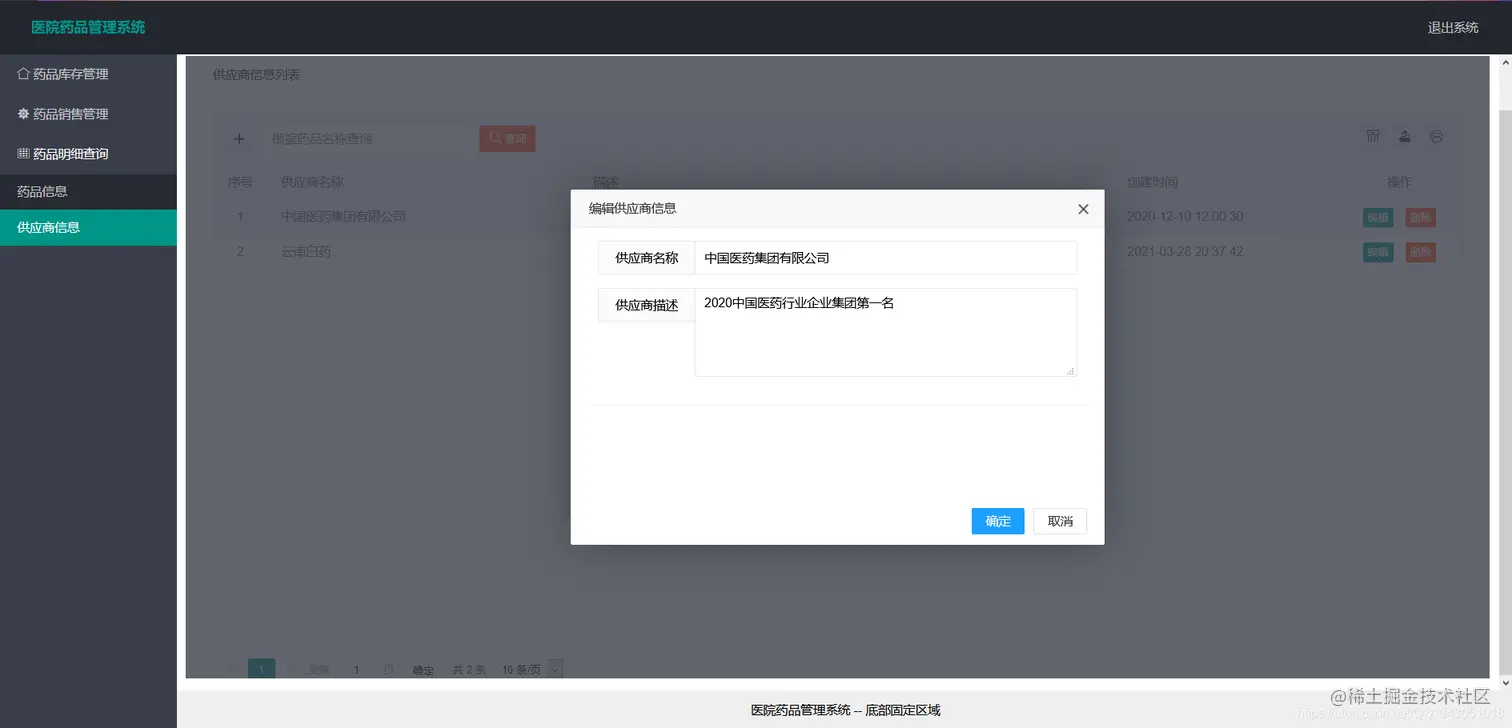Close the 编辑供应商信息 dialog
This screenshot has width=1512, height=728.
click(1083, 209)
